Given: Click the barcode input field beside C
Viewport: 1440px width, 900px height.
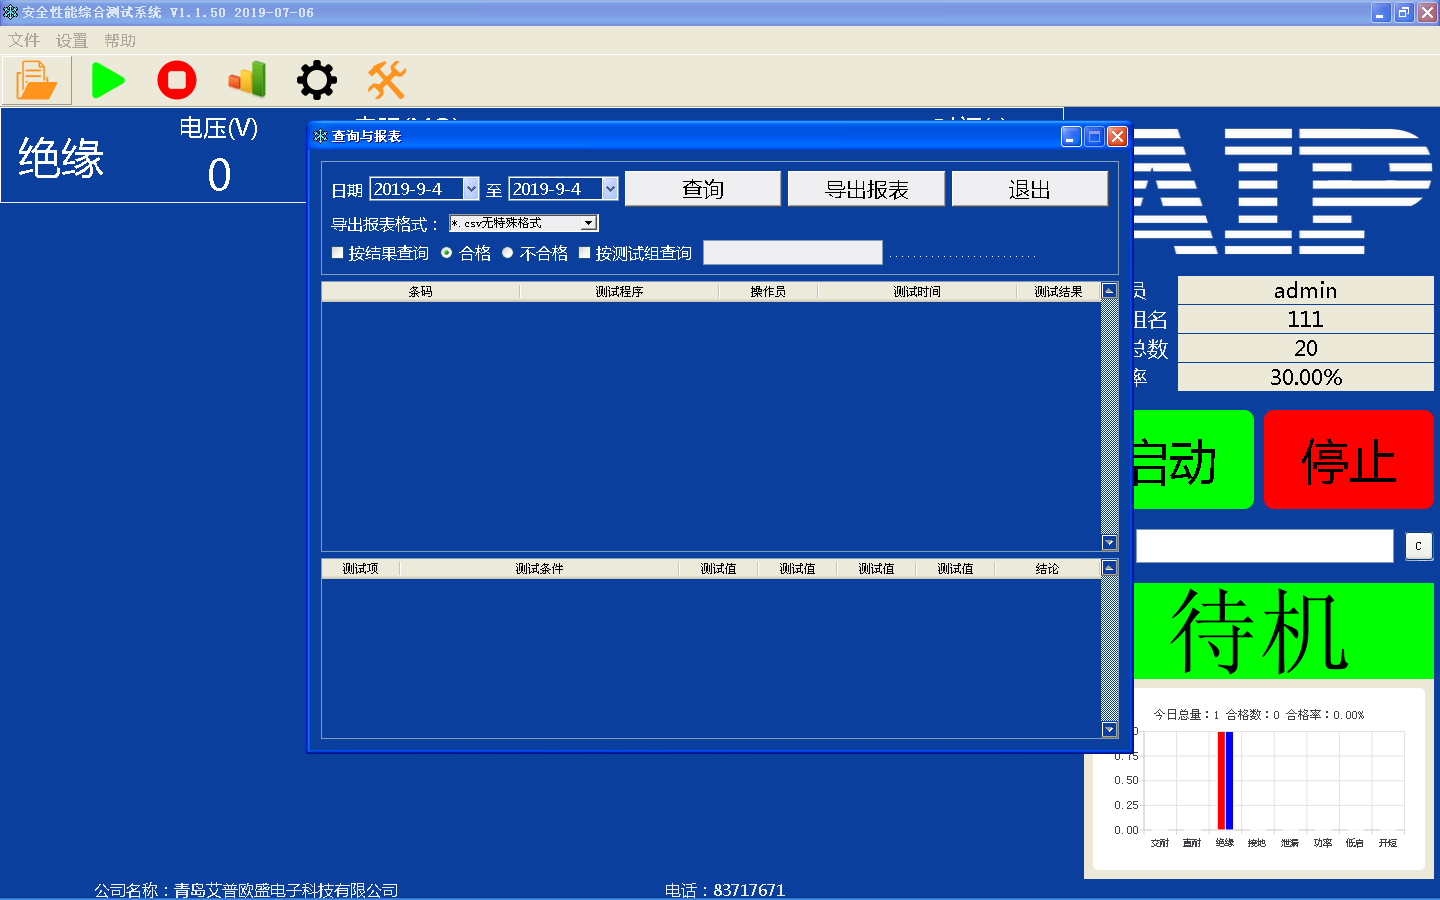Looking at the screenshot, I should [x=1265, y=546].
